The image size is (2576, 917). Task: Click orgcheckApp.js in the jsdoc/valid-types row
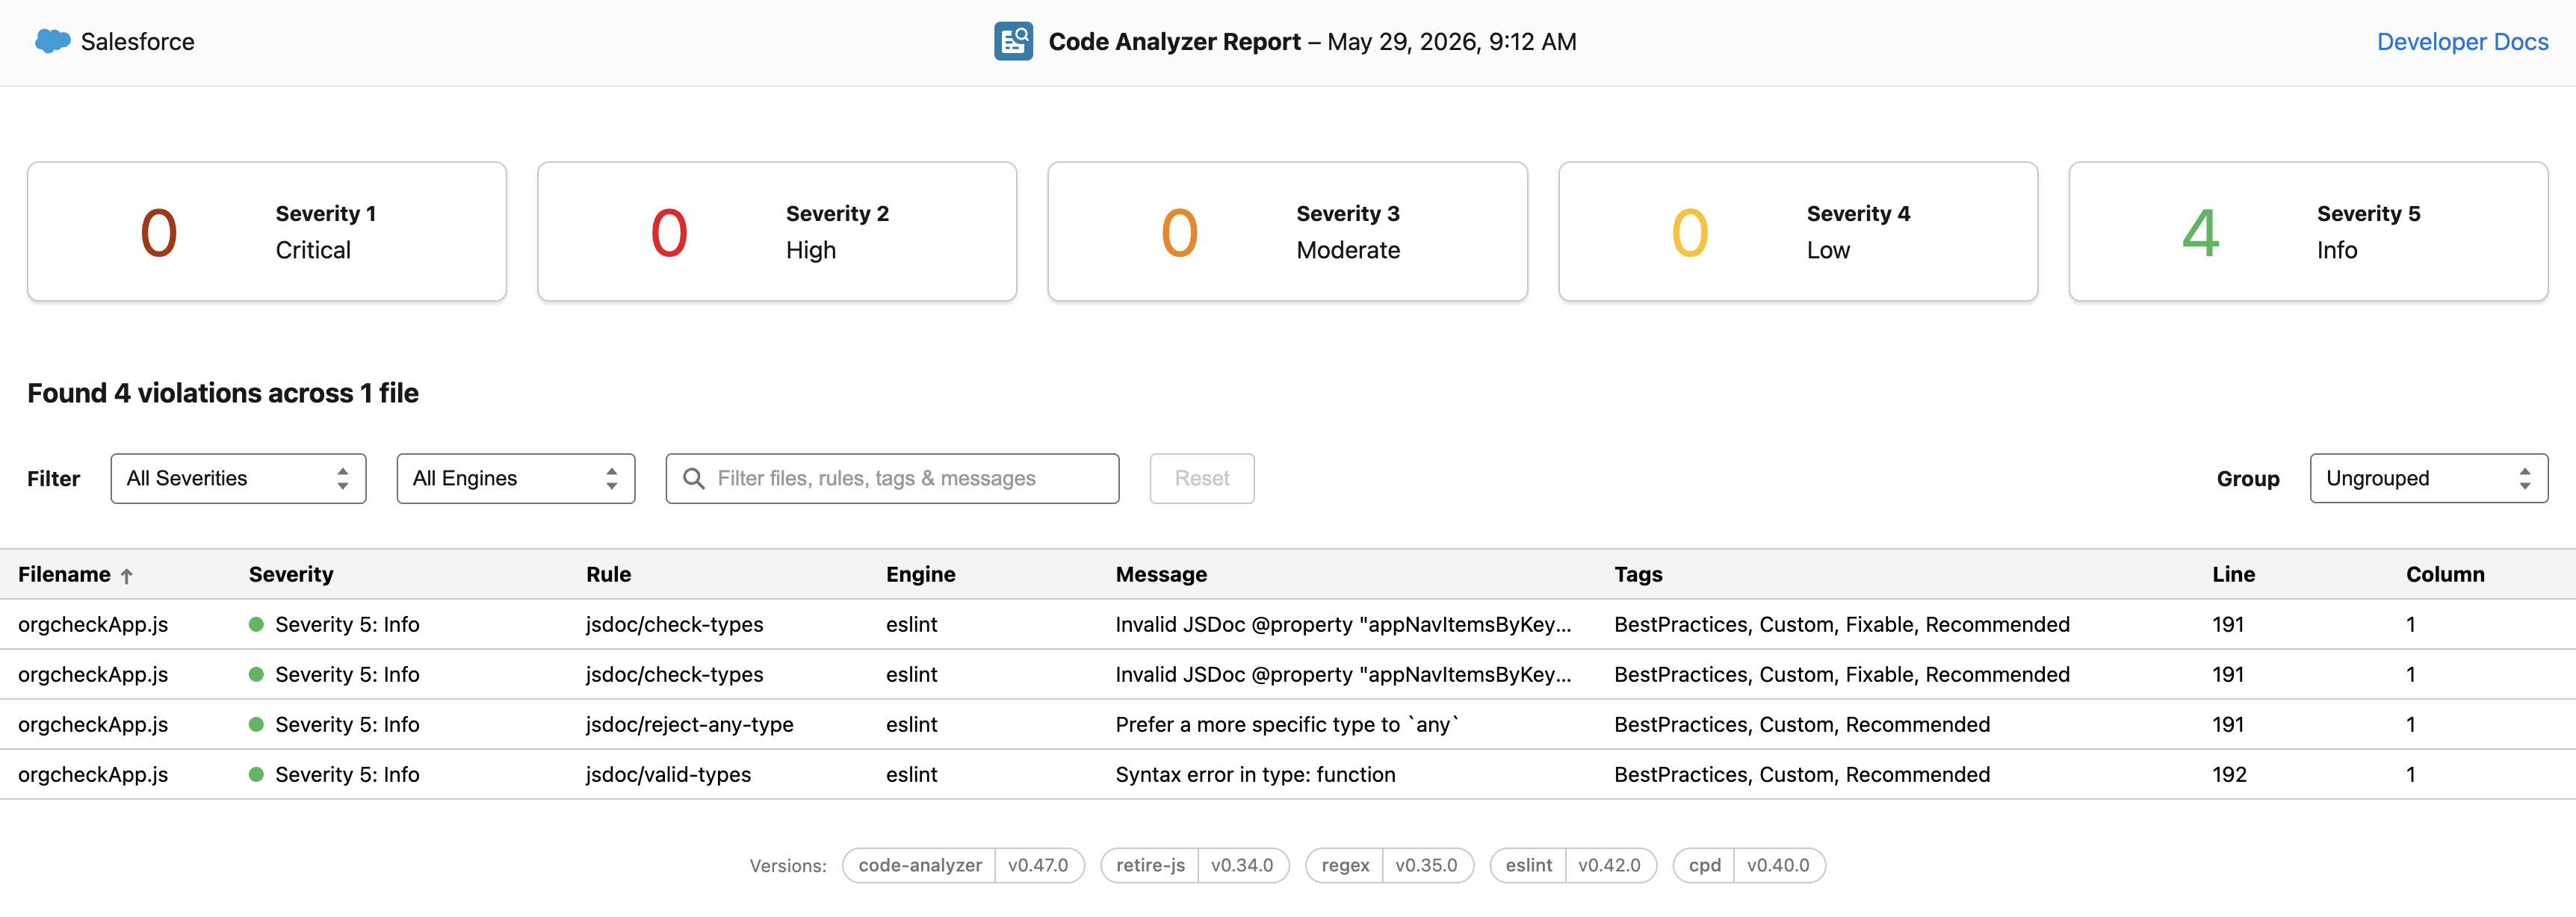93,774
